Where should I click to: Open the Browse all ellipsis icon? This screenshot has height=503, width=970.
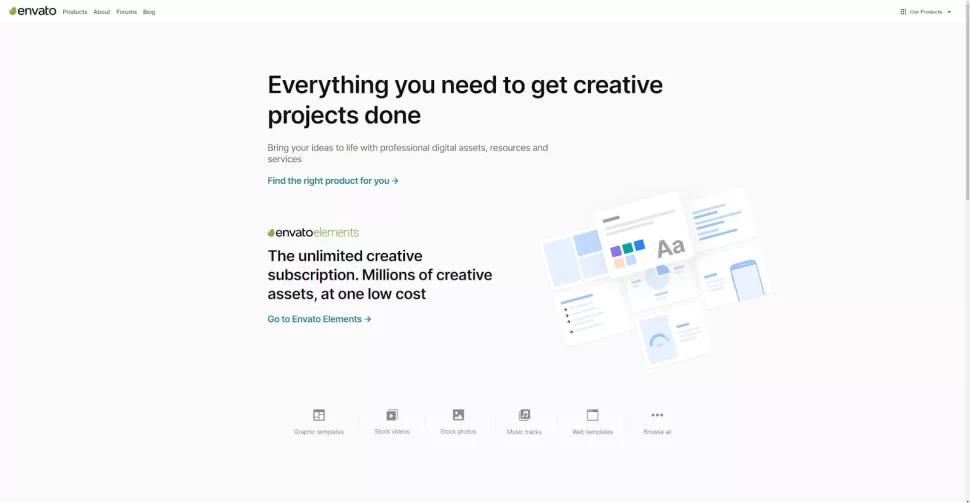(x=657, y=415)
